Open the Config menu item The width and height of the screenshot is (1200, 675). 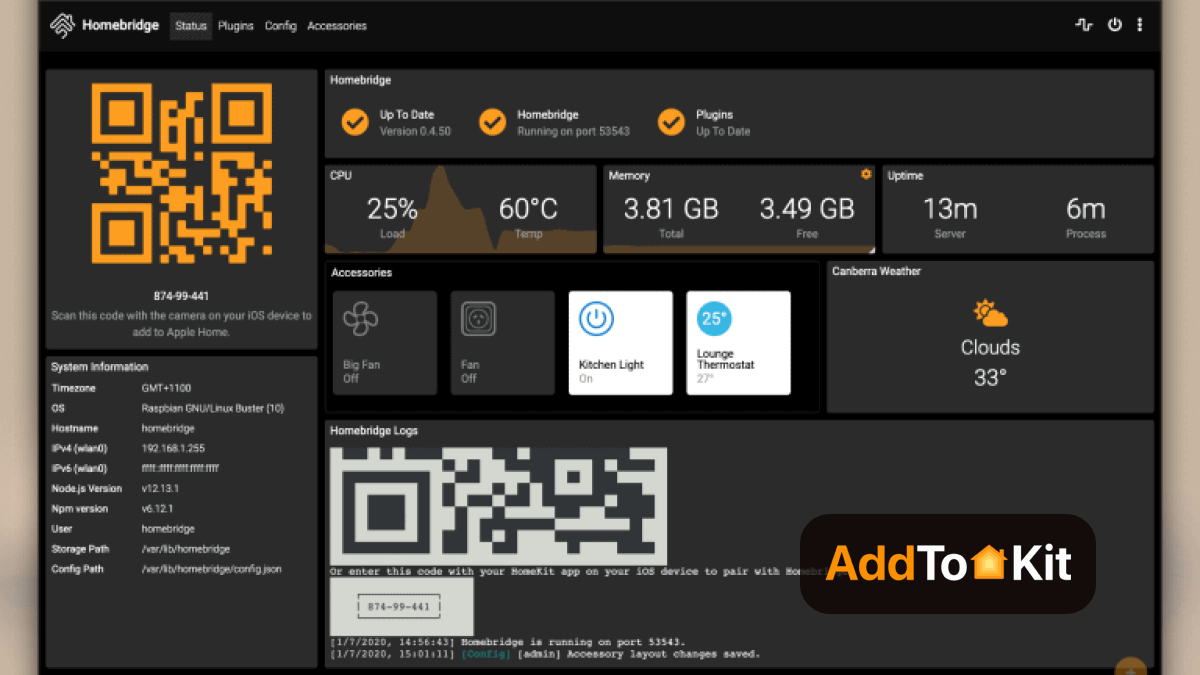[280, 26]
